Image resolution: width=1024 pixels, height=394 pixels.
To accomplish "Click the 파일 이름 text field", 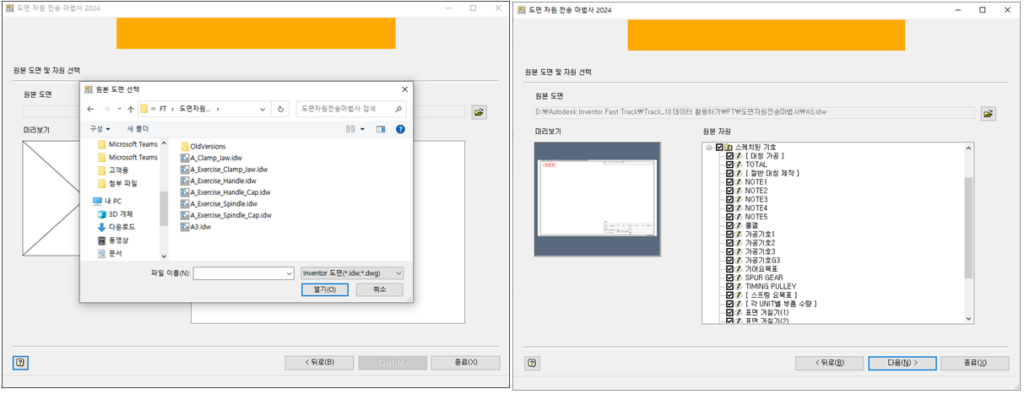I will click(238, 273).
